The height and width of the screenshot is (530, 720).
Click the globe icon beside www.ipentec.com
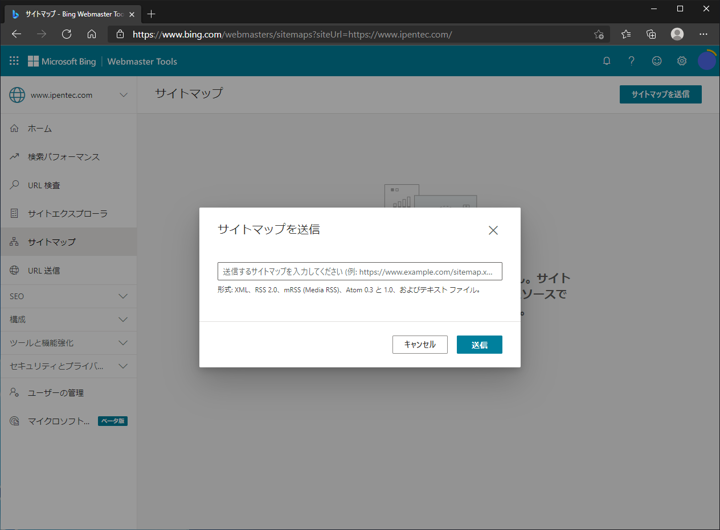point(17,95)
